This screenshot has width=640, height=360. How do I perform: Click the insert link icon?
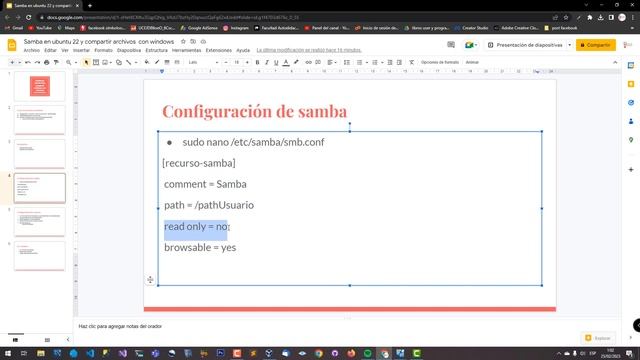309,62
